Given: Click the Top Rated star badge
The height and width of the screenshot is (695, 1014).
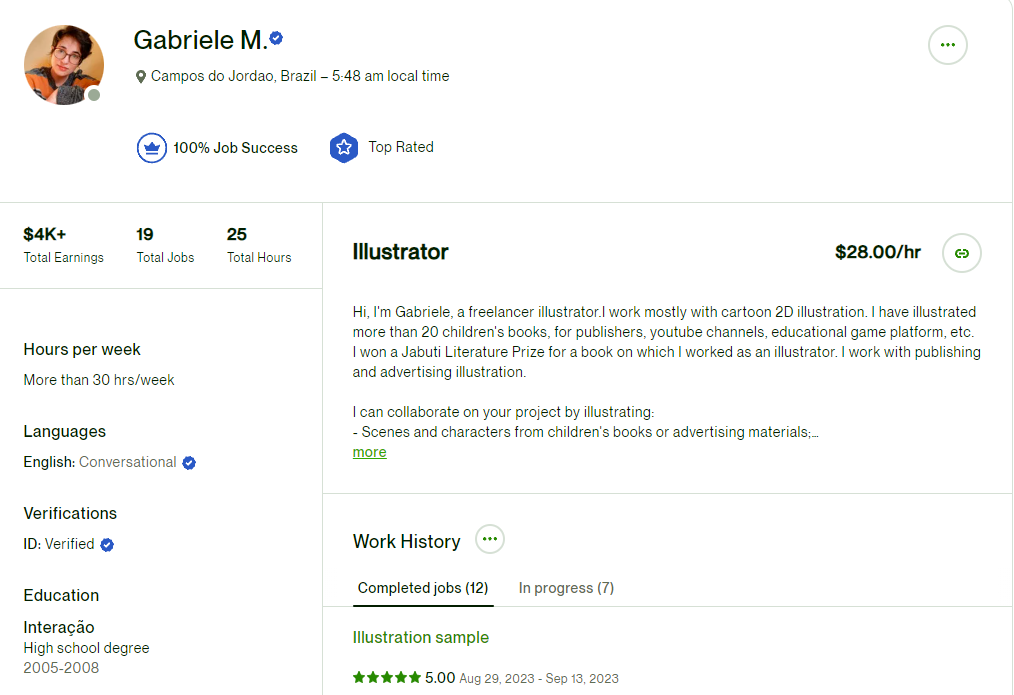Looking at the screenshot, I should click(343, 148).
